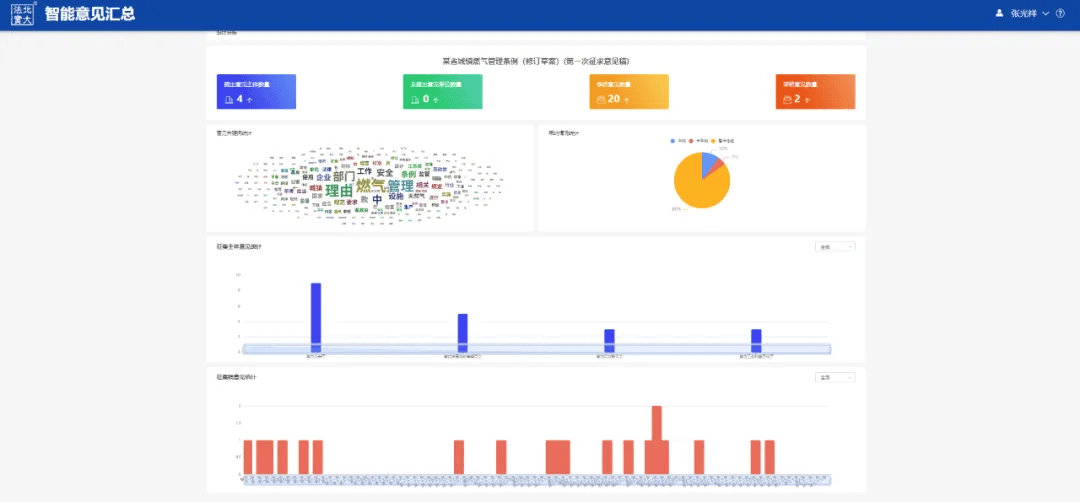The width and height of the screenshot is (1080, 502).
Task: Toggle the blue pie chart legend item
Action: (674, 141)
